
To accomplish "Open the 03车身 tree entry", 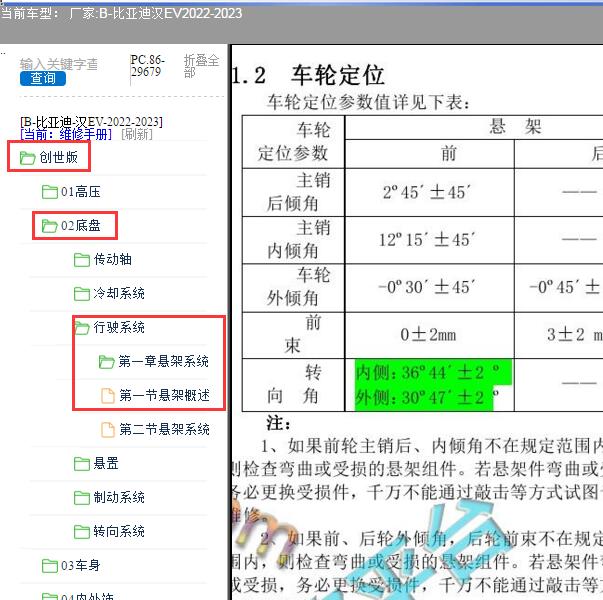I will pos(80,565).
